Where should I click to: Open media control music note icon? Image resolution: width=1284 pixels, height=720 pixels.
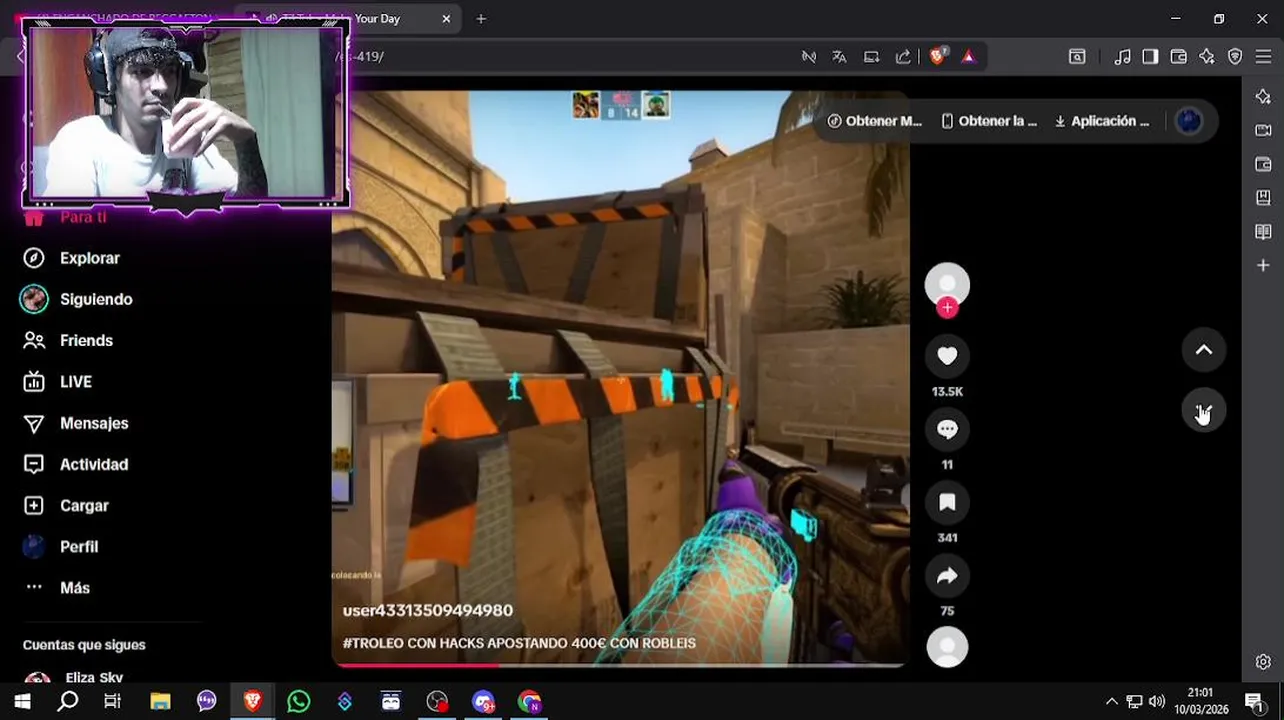1123,57
